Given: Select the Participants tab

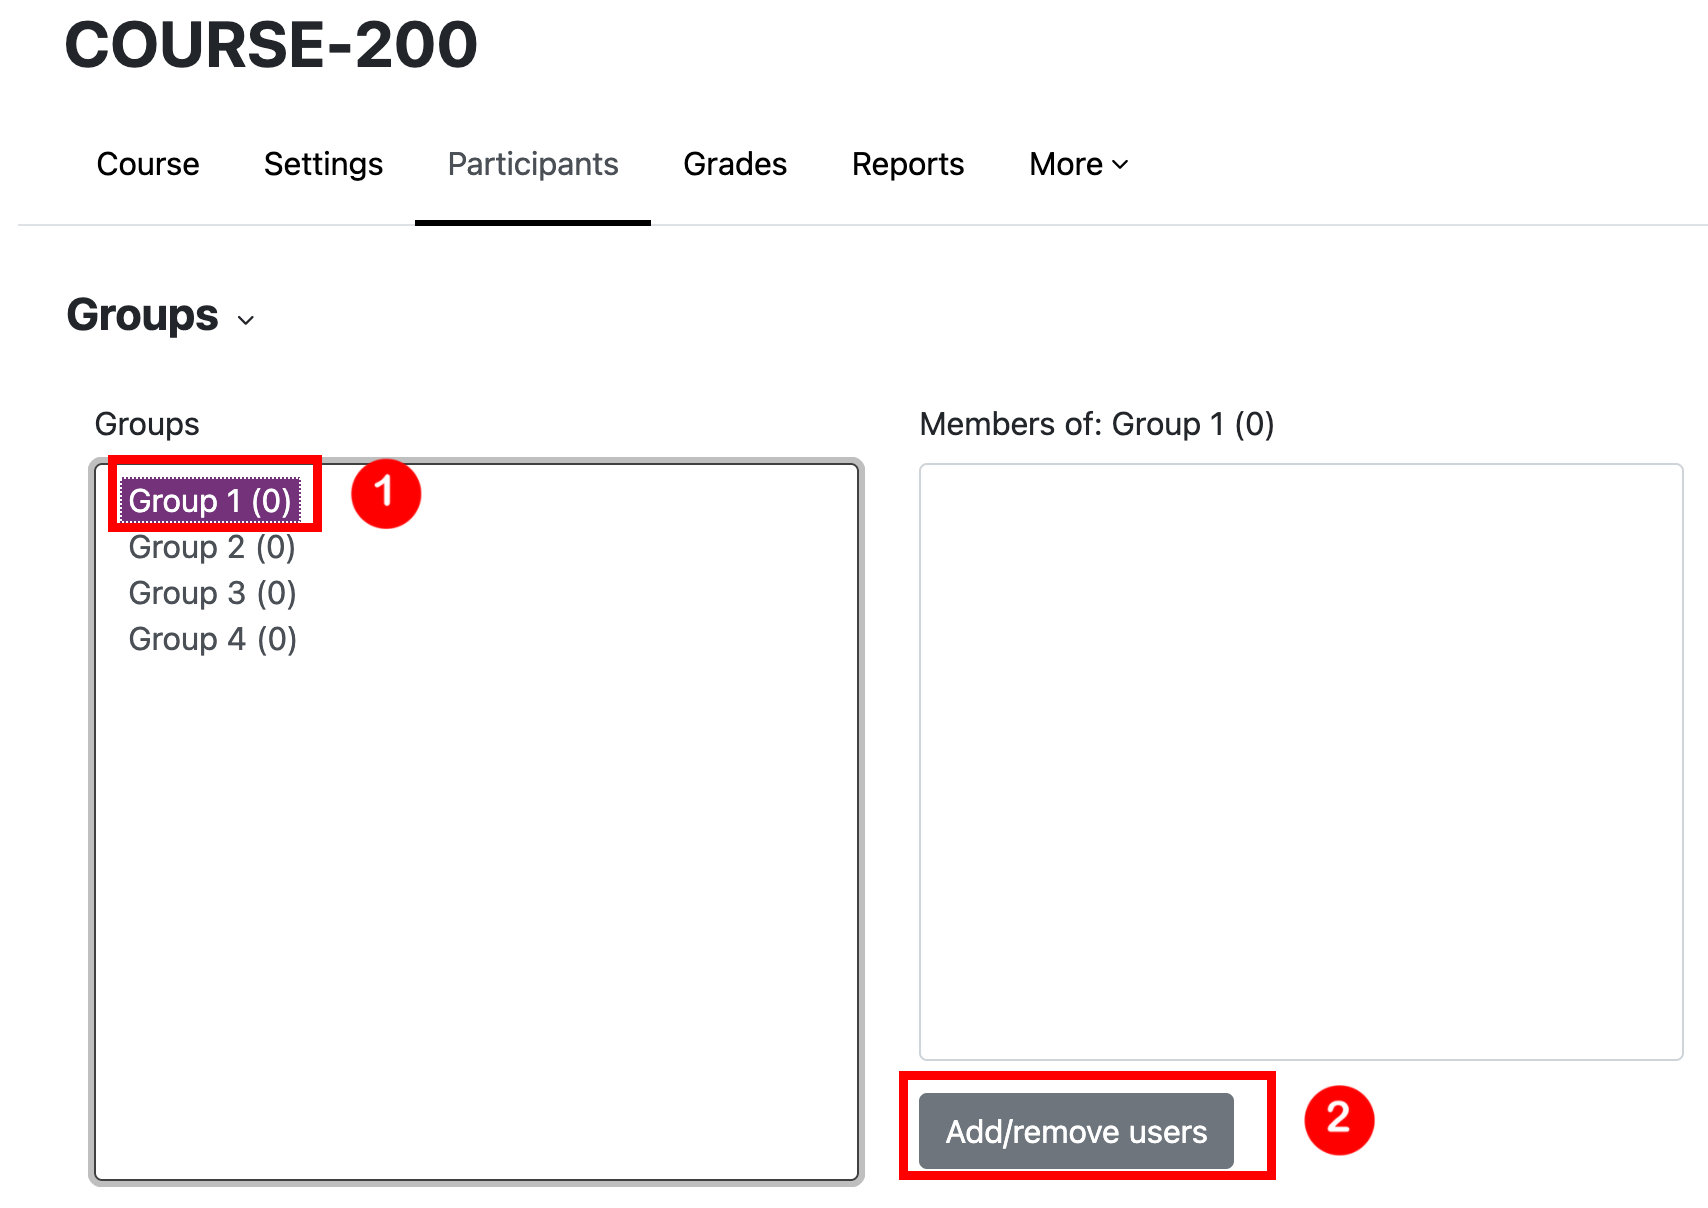Looking at the screenshot, I should pos(532,164).
